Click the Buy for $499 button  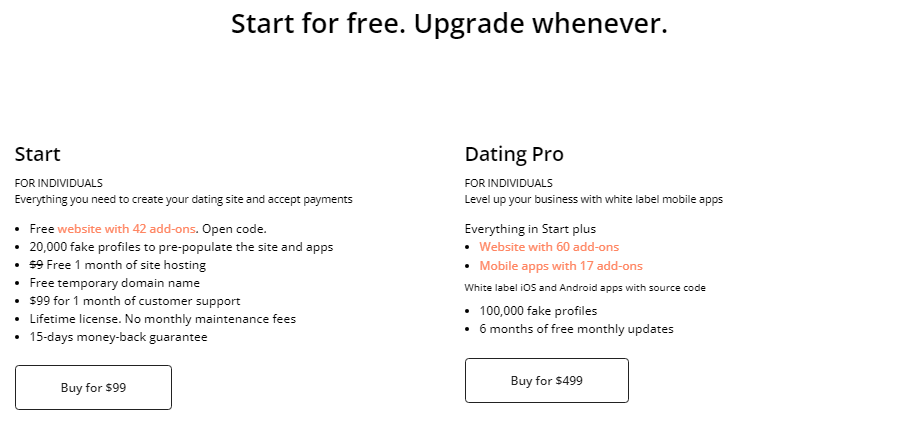click(547, 381)
